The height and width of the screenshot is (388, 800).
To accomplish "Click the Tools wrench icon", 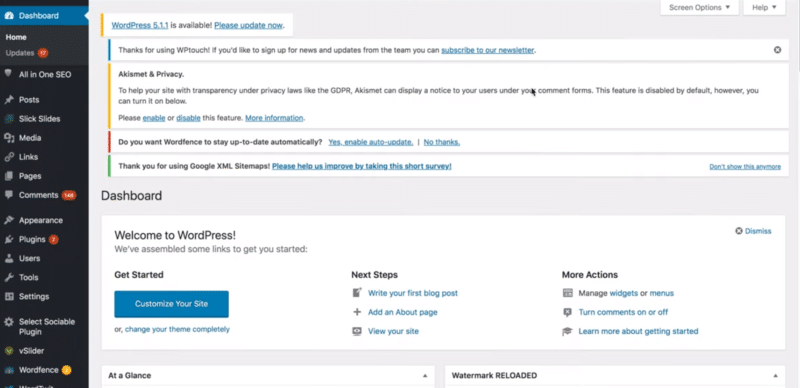I will pos(9,278).
